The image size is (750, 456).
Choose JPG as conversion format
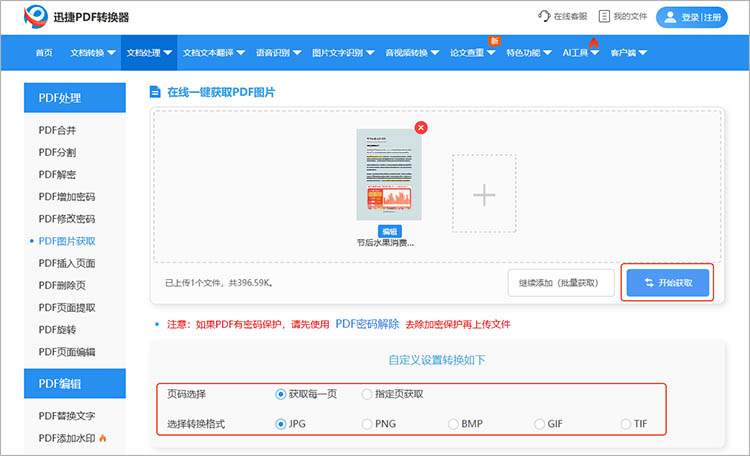point(281,424)
